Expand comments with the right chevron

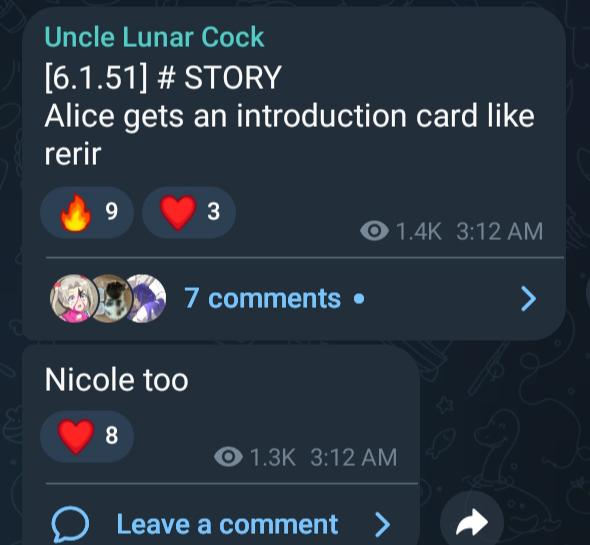click(x=528, y=298)
